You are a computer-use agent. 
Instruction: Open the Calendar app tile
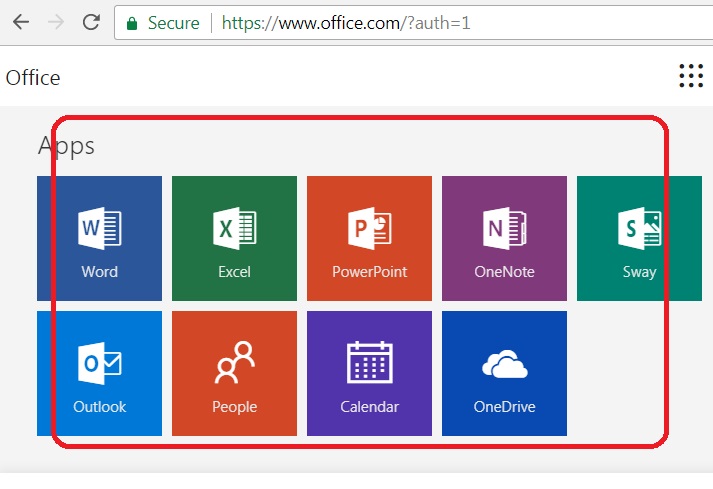[369, 373]
